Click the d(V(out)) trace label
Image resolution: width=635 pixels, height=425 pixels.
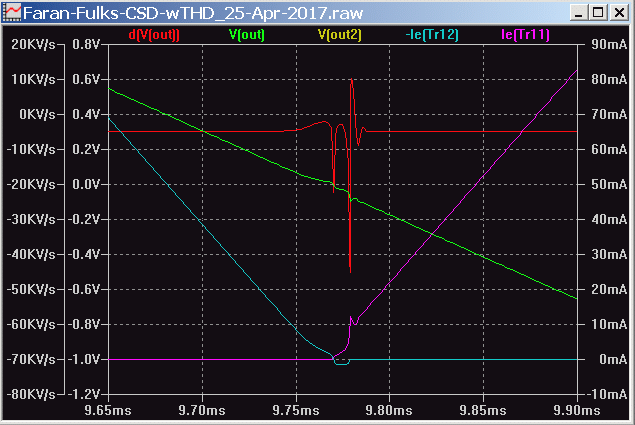[x=154, y=35]
